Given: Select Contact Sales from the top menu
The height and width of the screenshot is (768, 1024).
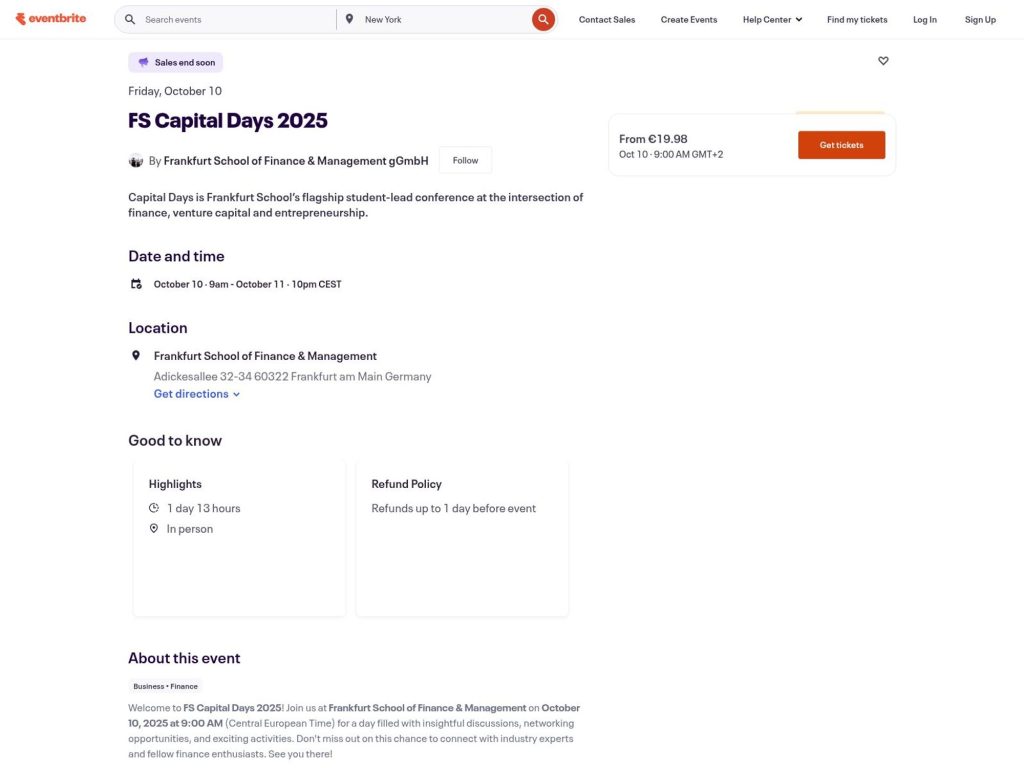Looking at the screenshot, I should click(606, 18).
